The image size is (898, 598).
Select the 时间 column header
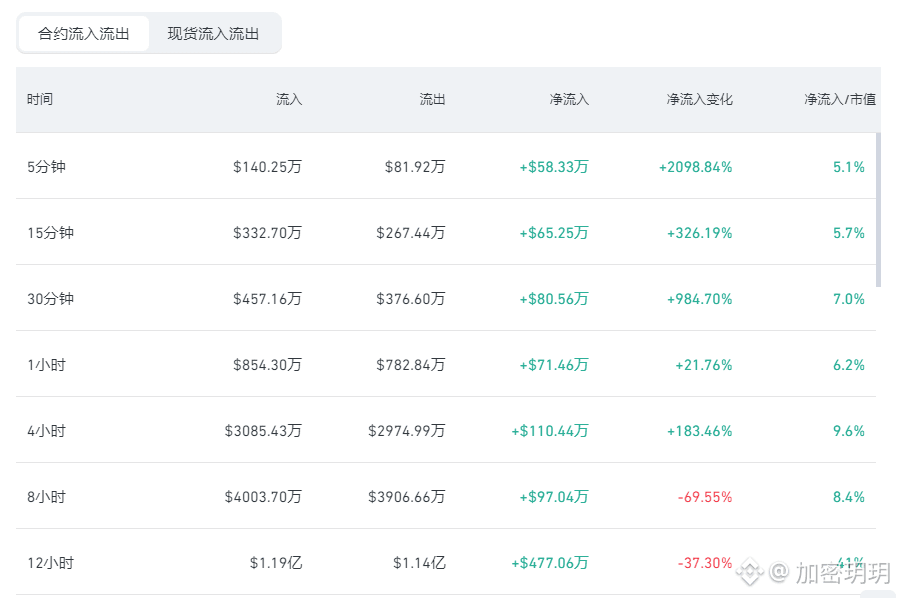40,99
